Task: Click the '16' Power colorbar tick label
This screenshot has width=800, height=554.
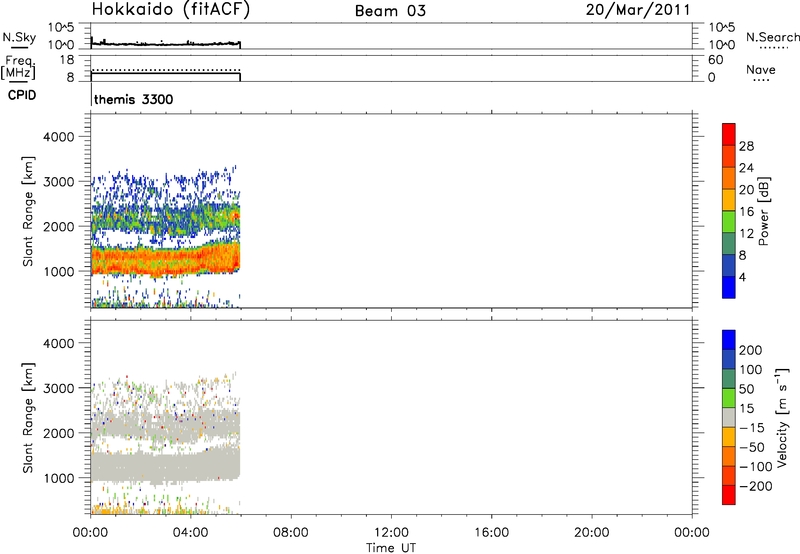Action: click(x=746, y=212)
